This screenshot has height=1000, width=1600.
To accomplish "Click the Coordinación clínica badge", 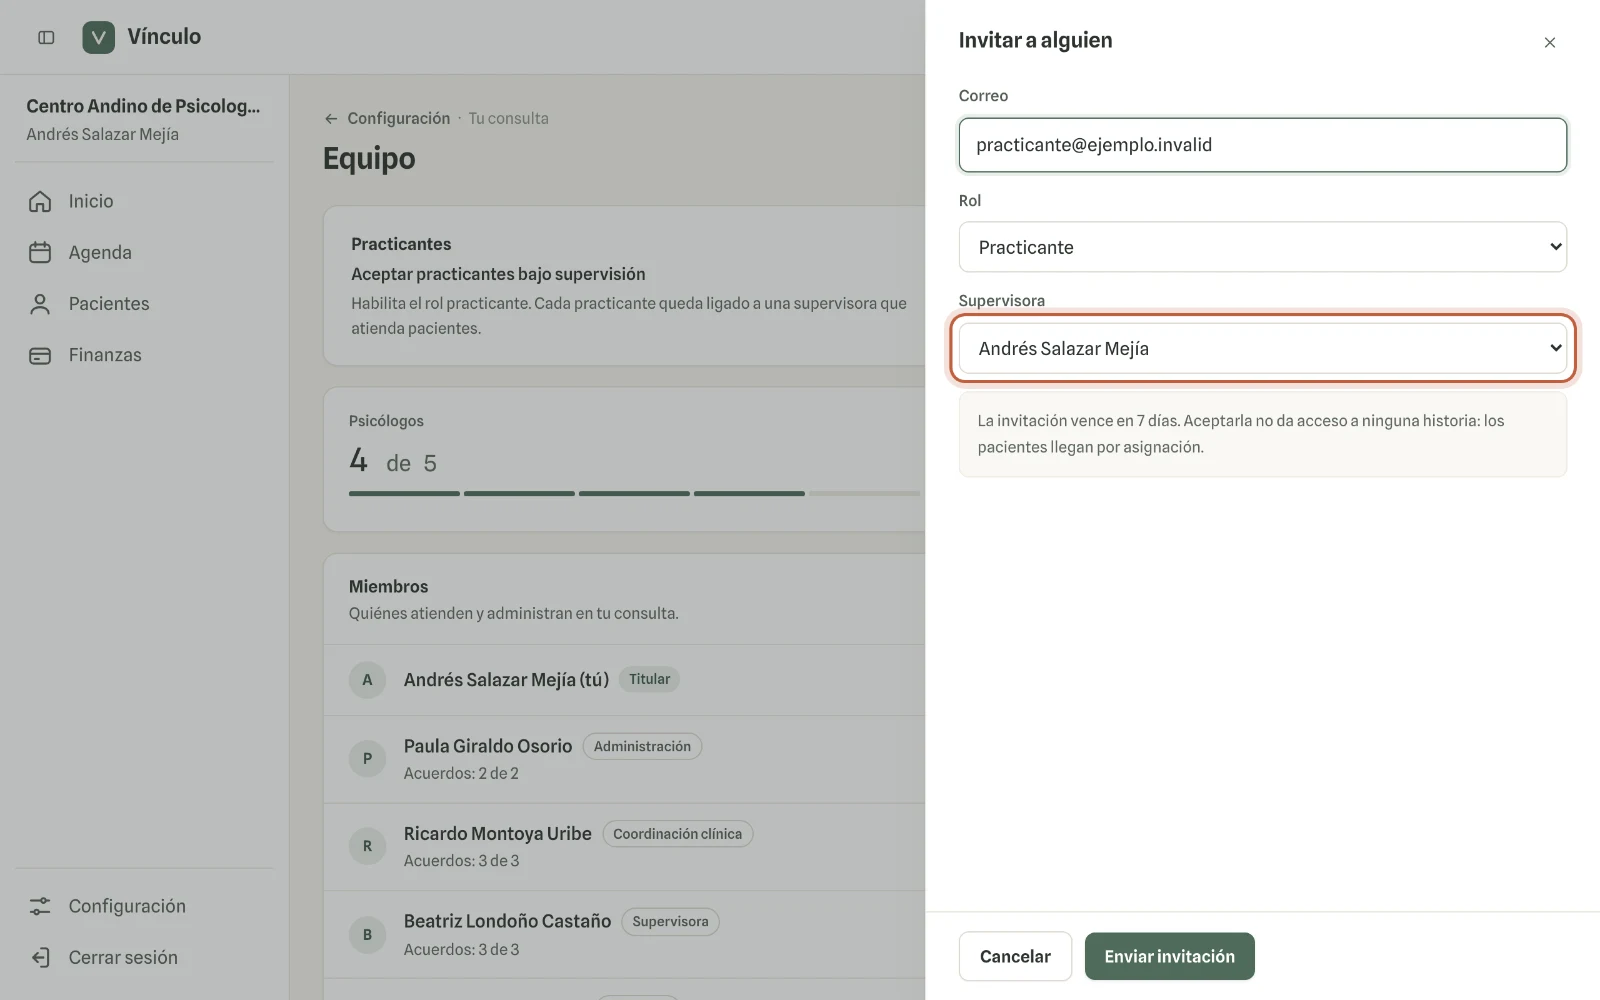I will pyautogui.click(x=677, y=834).
